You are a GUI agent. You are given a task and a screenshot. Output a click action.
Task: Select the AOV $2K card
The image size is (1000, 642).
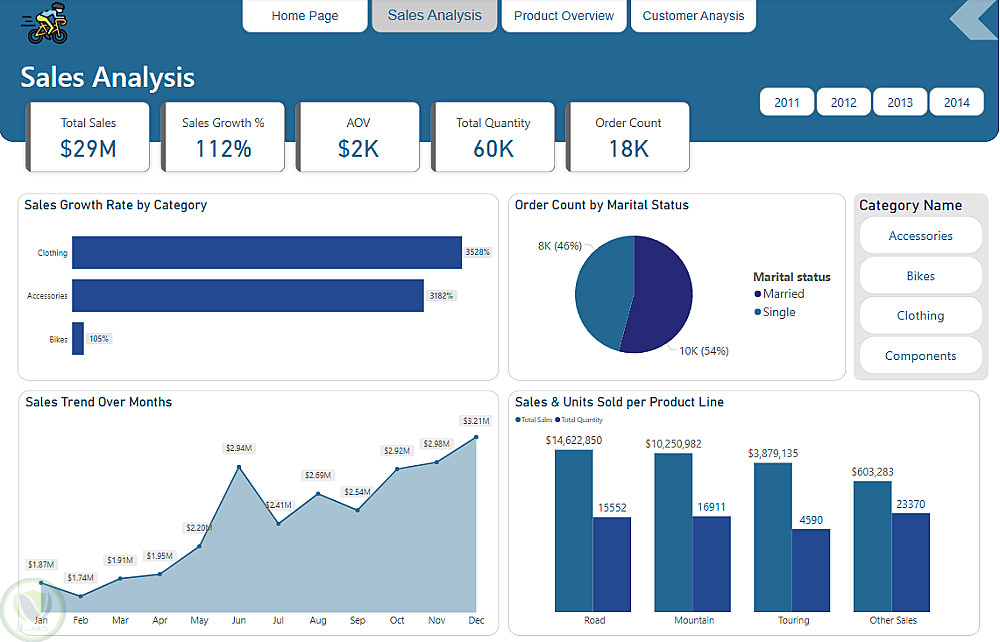click(358, 137)
